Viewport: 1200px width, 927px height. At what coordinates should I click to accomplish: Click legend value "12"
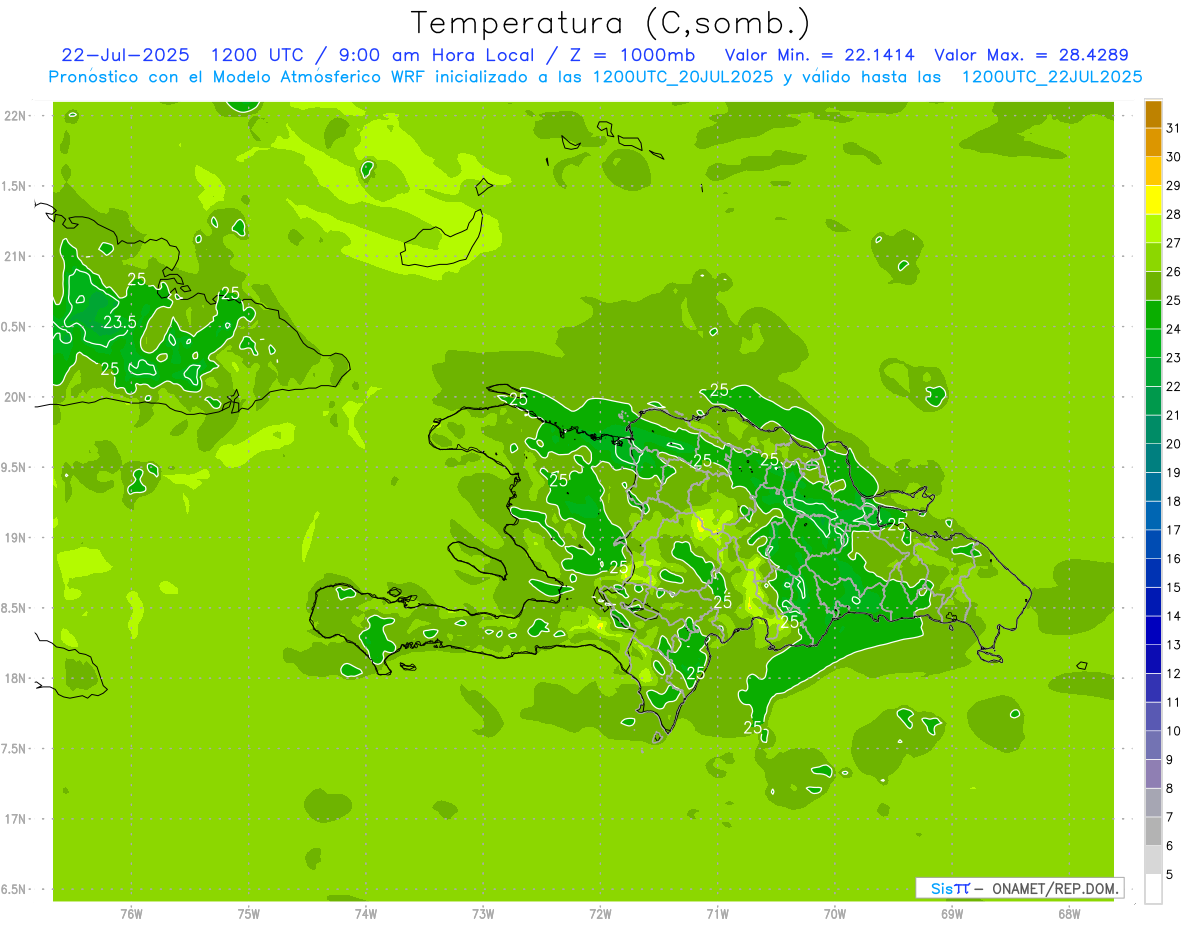(1174, 673)
